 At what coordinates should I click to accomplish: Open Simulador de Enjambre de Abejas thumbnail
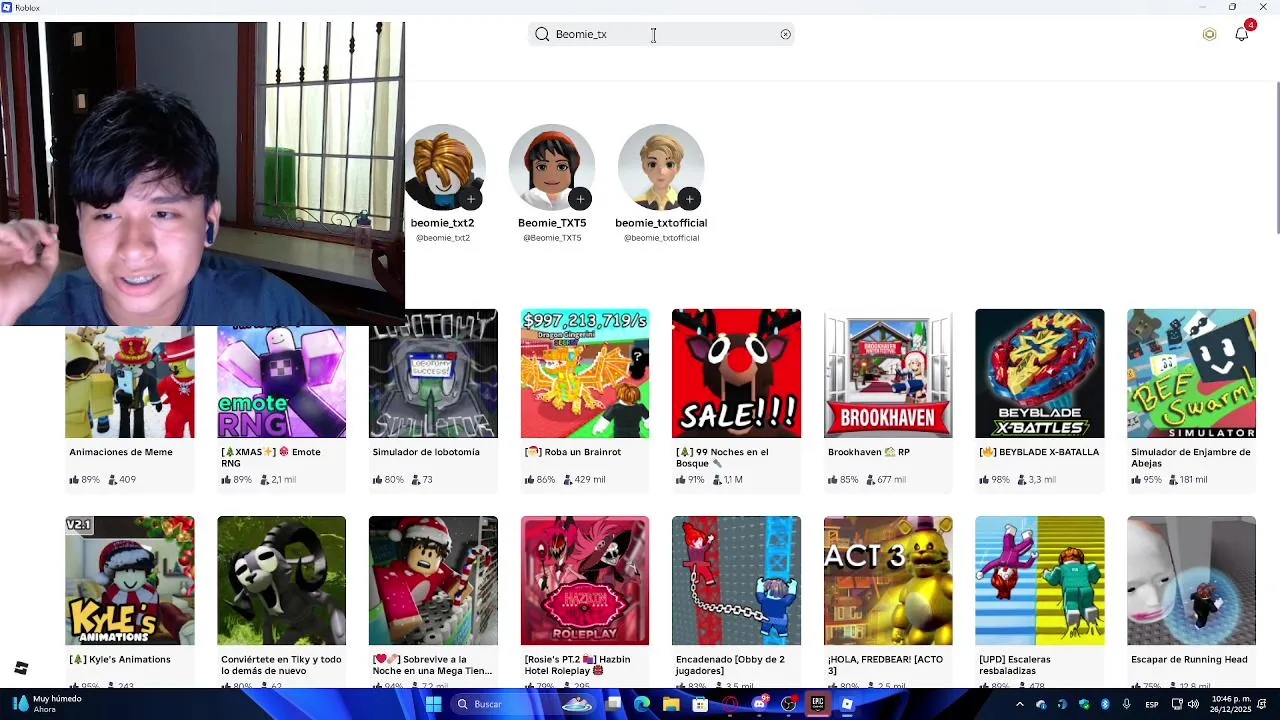1191,373
